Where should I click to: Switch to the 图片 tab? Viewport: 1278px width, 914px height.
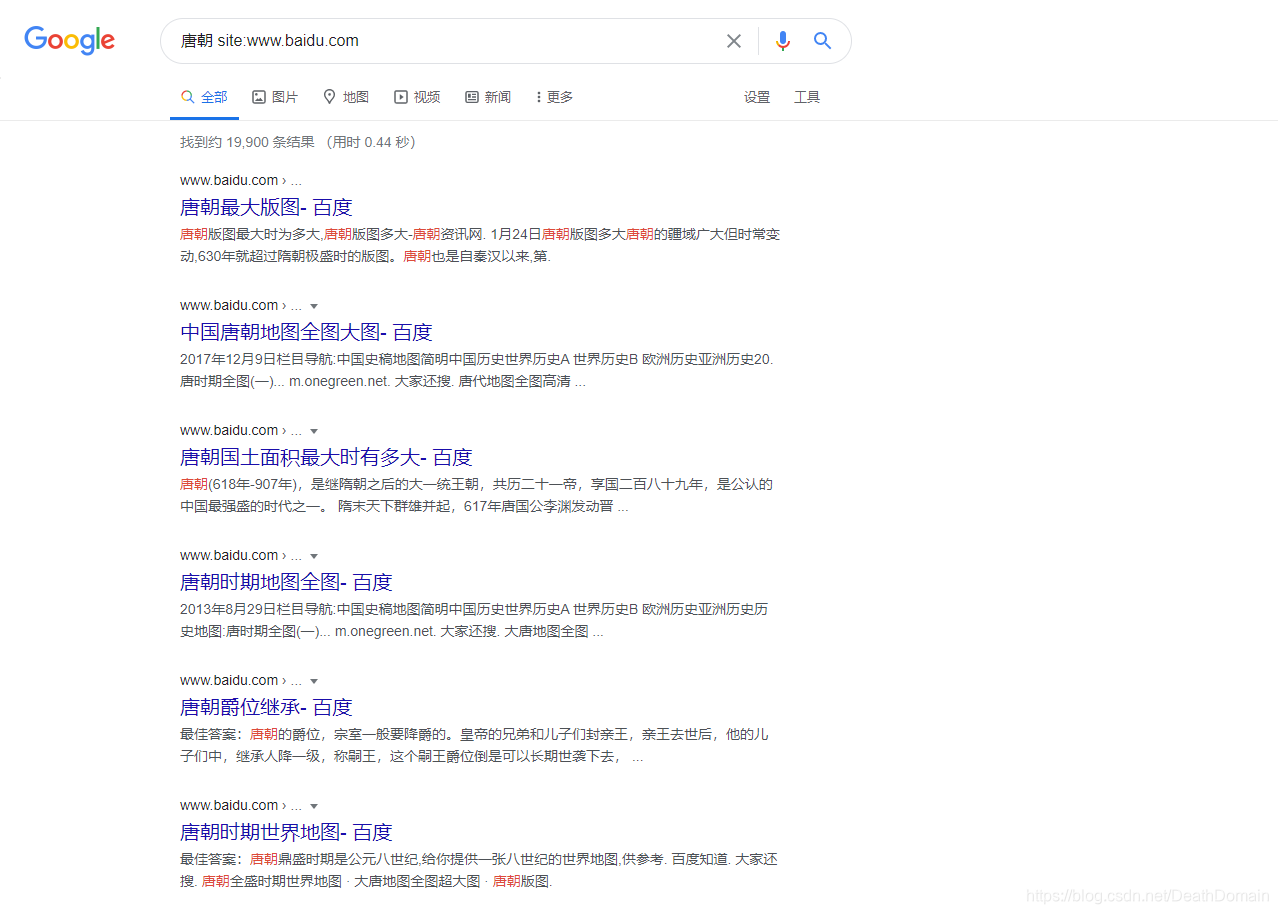(275, 97)
